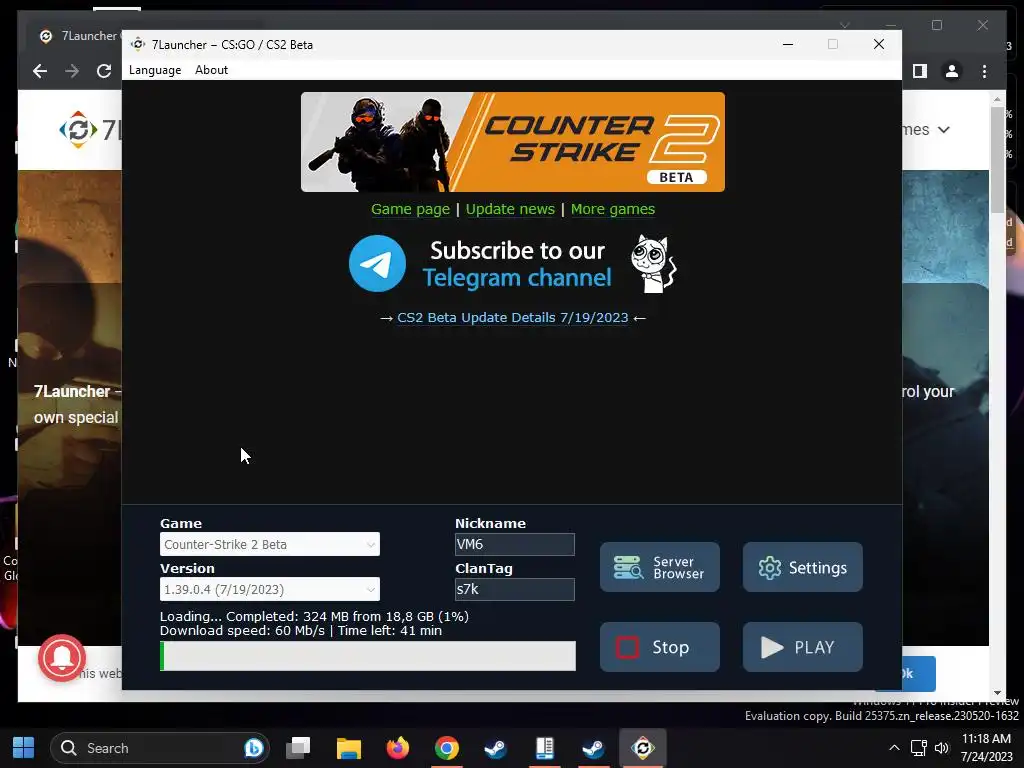Image resolution: width=1024 pixels, height=768 pixels.
Task: Open Task View on the taskbar
Action: (298, 748)
